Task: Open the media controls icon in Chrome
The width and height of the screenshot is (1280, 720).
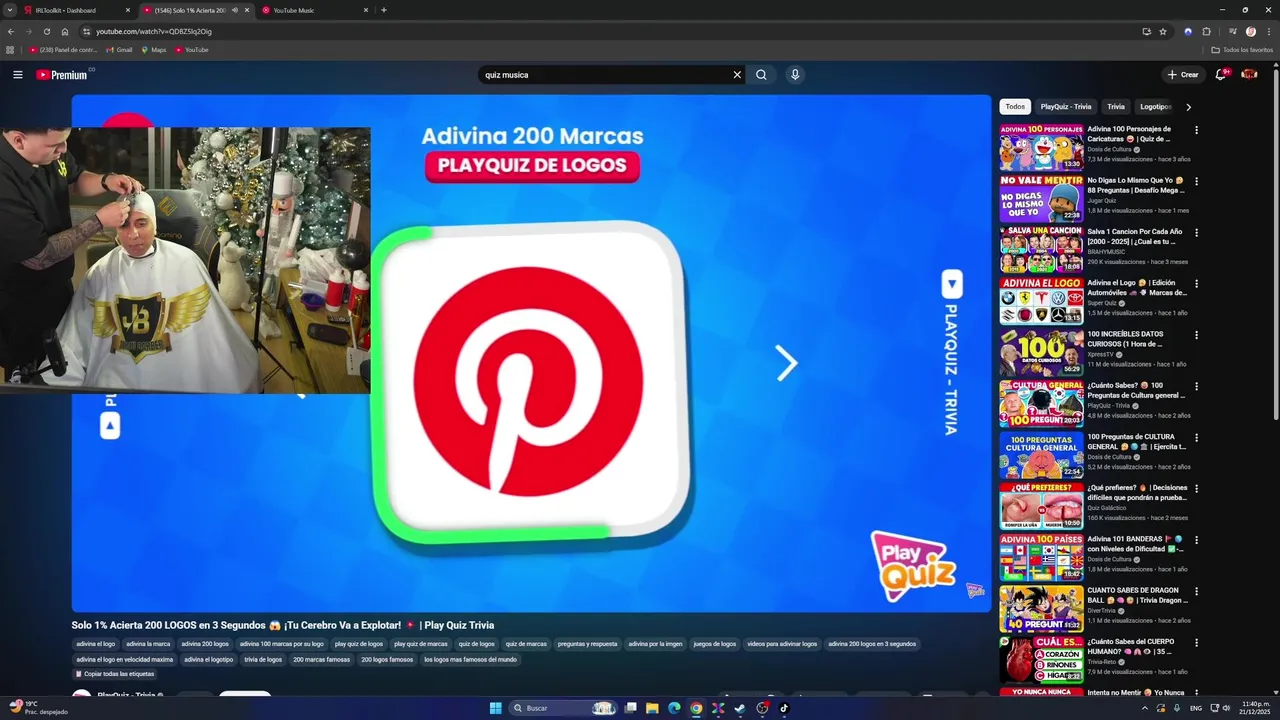Action: 1233,31
